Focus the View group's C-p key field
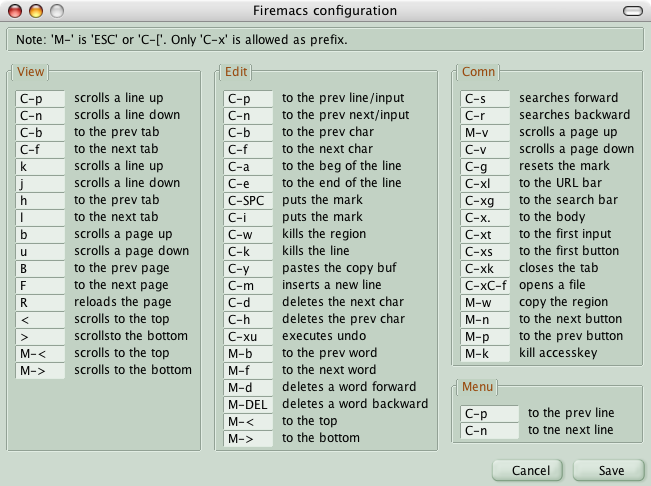The height and width of the screenshot is (486, 651). pyautogui.click(x=40, y=99)
